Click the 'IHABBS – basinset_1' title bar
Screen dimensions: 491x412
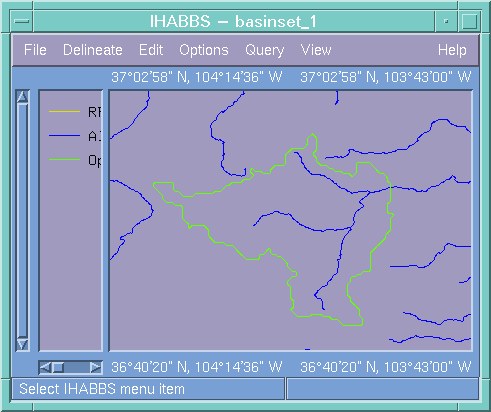pos(233,21)
